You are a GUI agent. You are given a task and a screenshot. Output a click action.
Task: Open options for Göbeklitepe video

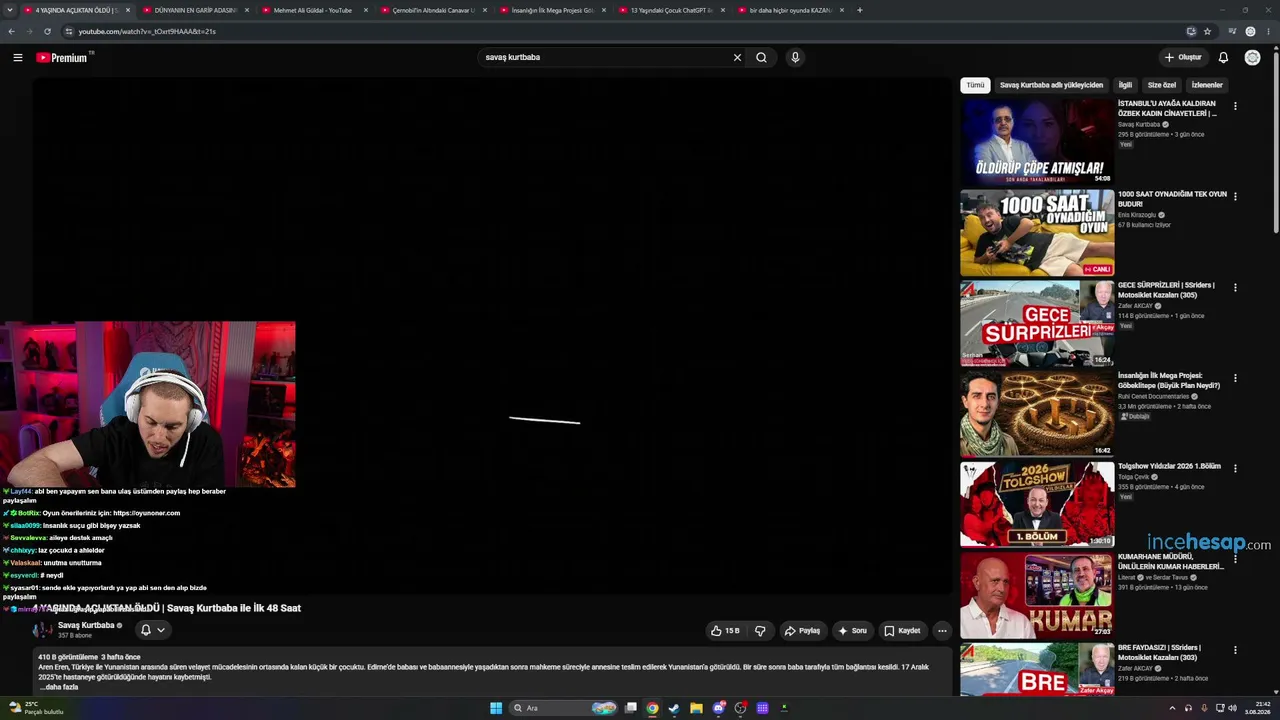coord(1235,378)
